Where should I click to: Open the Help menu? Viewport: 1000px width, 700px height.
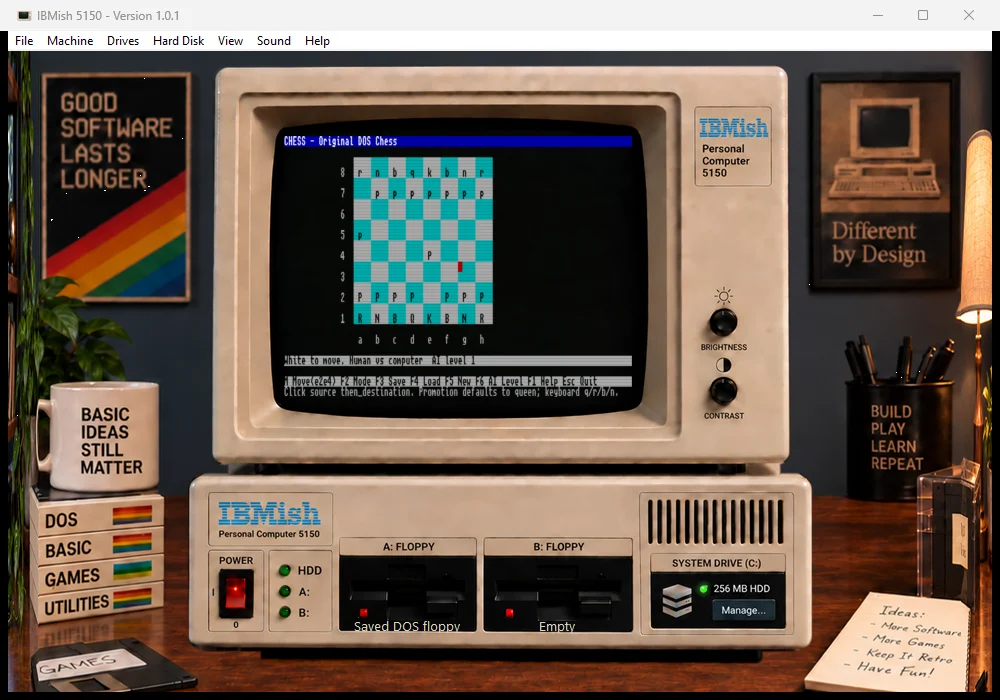[x=317, y=41]
